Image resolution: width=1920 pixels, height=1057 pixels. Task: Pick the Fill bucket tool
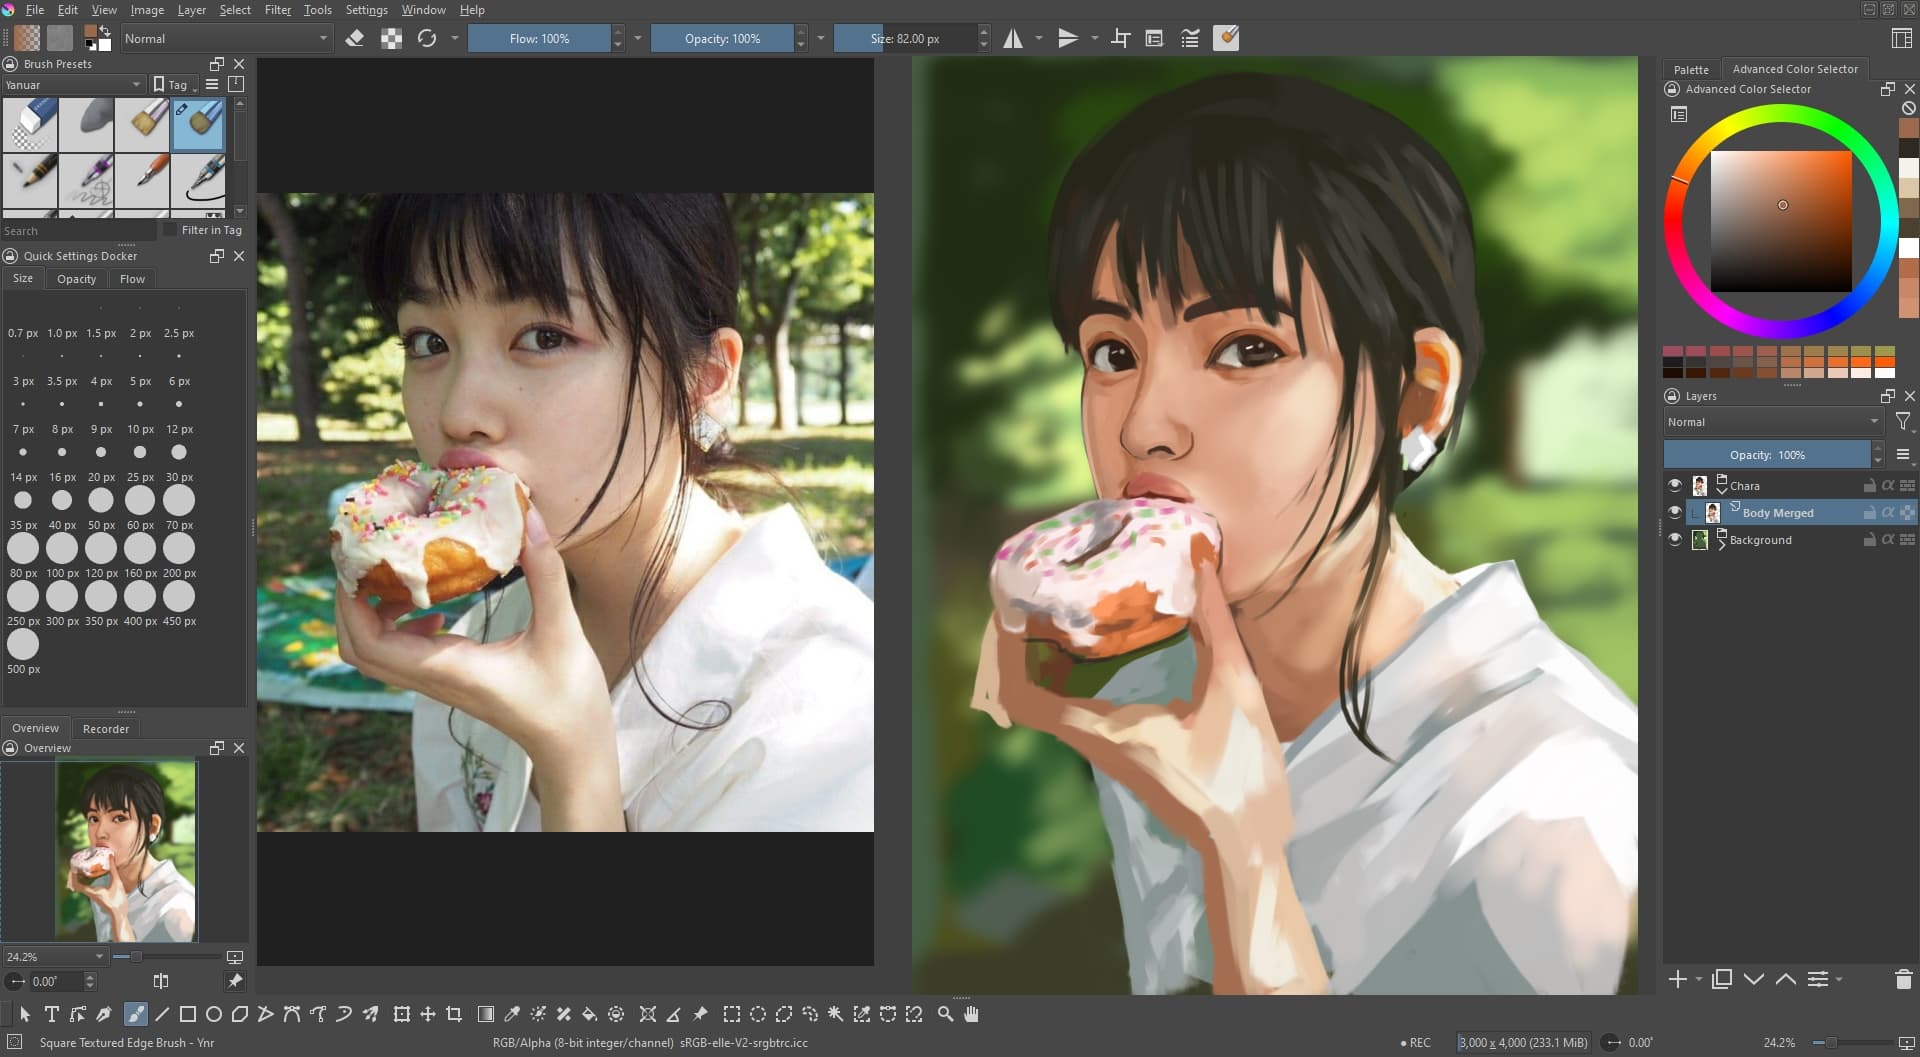click(590, 1014)
